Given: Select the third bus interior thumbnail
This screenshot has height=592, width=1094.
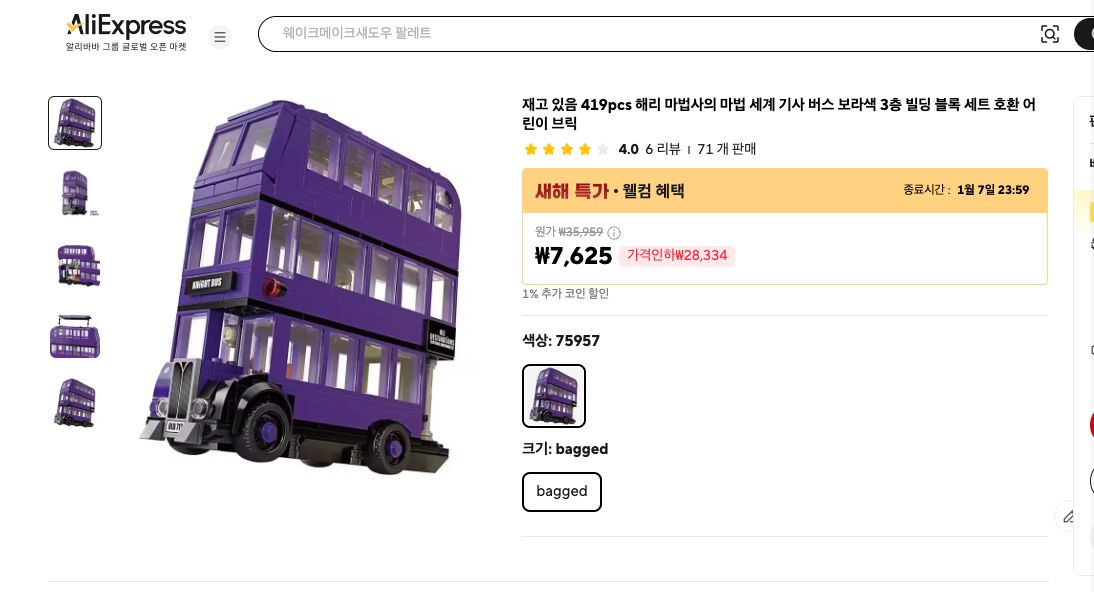Looking at the screenshot, I should [75, 265].
